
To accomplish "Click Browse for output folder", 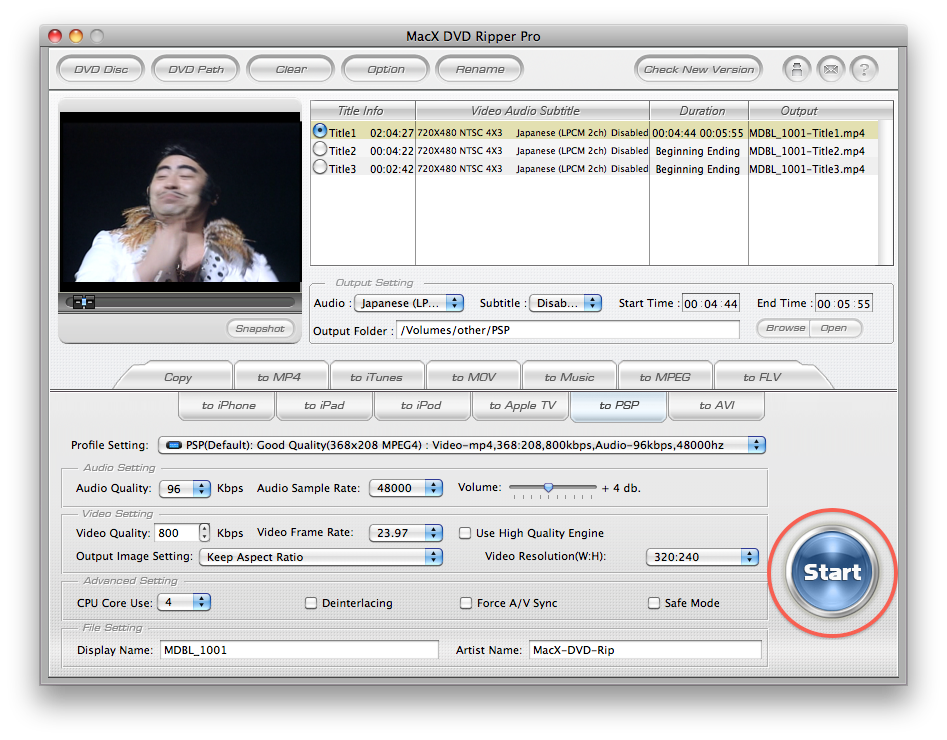I will [x=784, y=328].
